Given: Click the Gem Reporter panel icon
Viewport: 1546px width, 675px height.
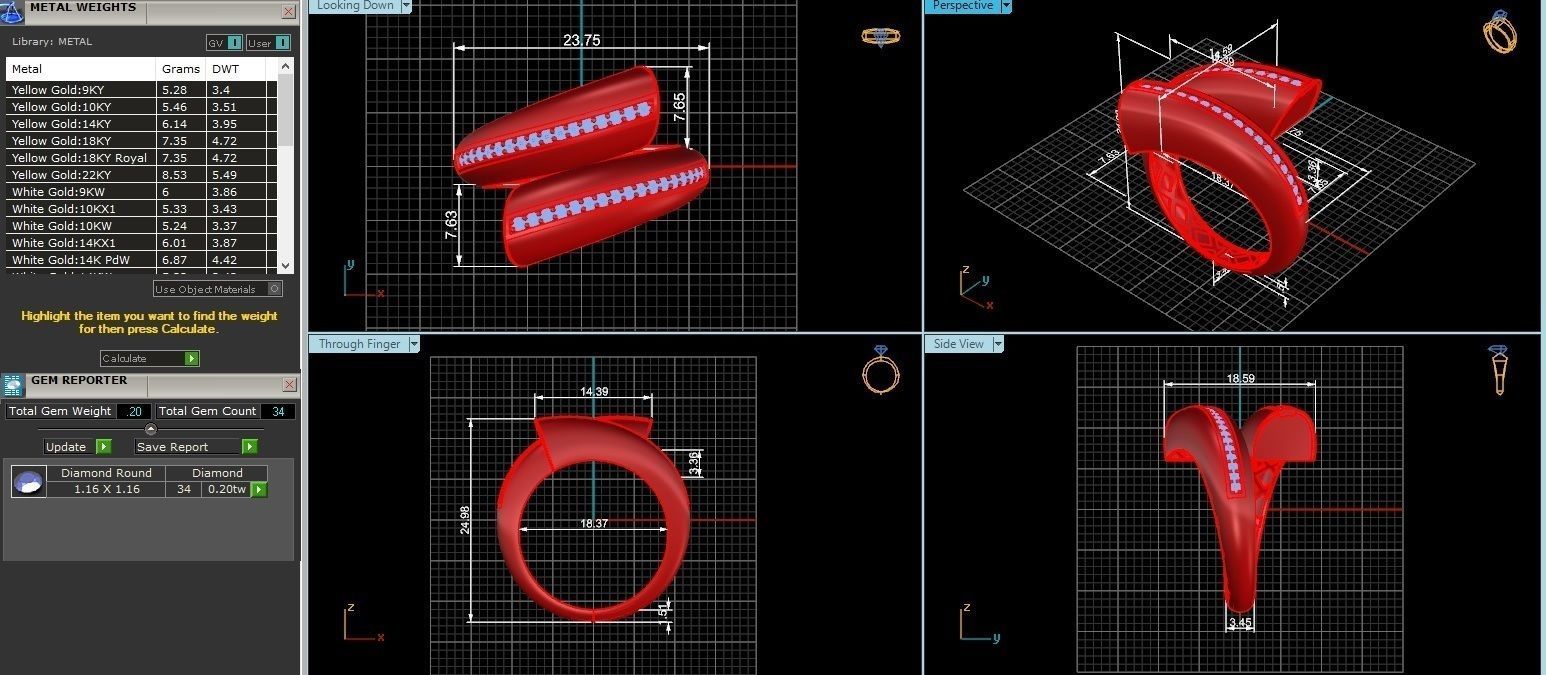Looking at the screenshot, I should coord(12,385).
